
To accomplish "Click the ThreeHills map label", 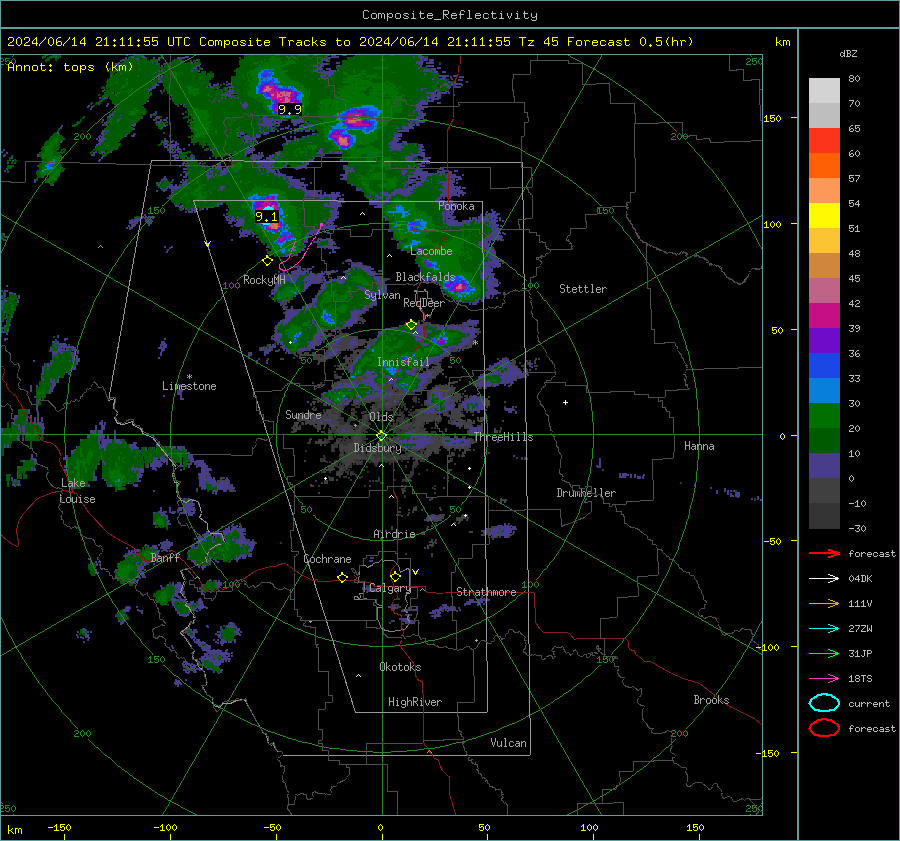I will tap(503, 437).
